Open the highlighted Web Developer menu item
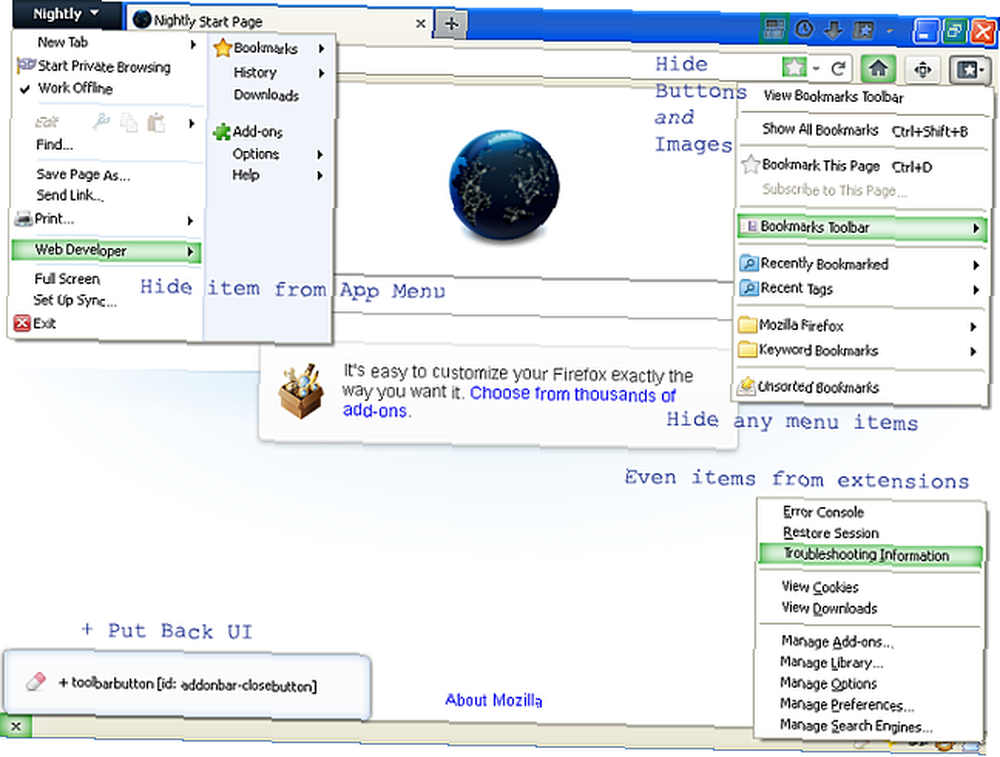 coord(106,250)
